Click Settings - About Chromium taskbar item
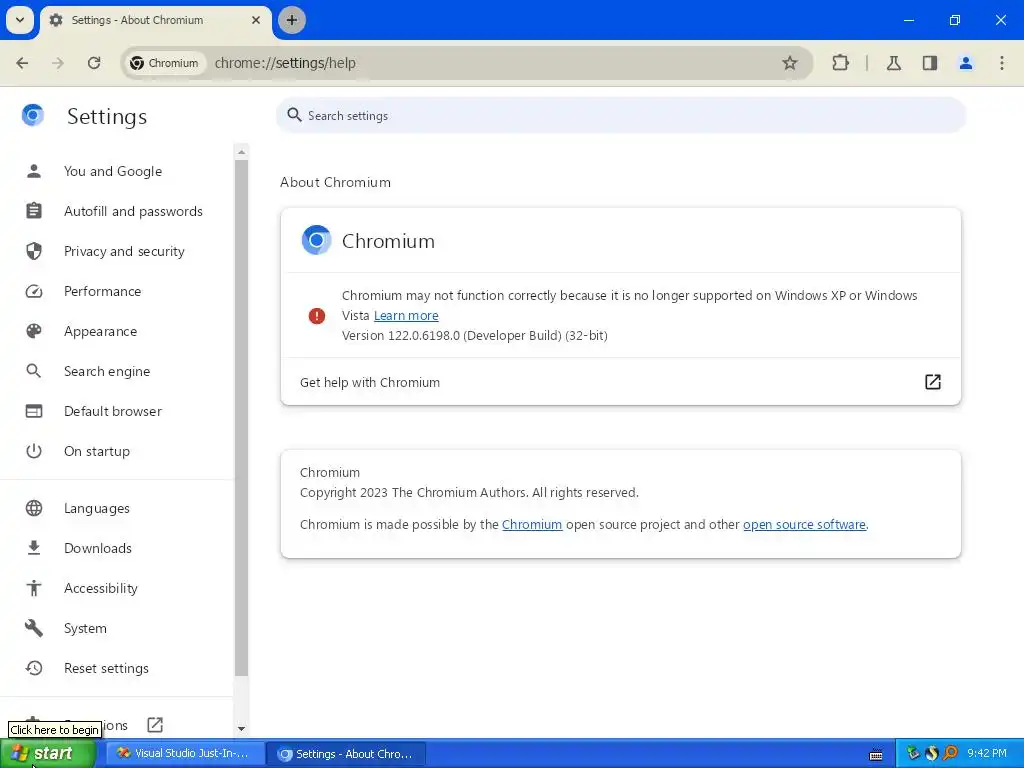The width and height of the screenshot is (1024, 768). click(346, 754)
